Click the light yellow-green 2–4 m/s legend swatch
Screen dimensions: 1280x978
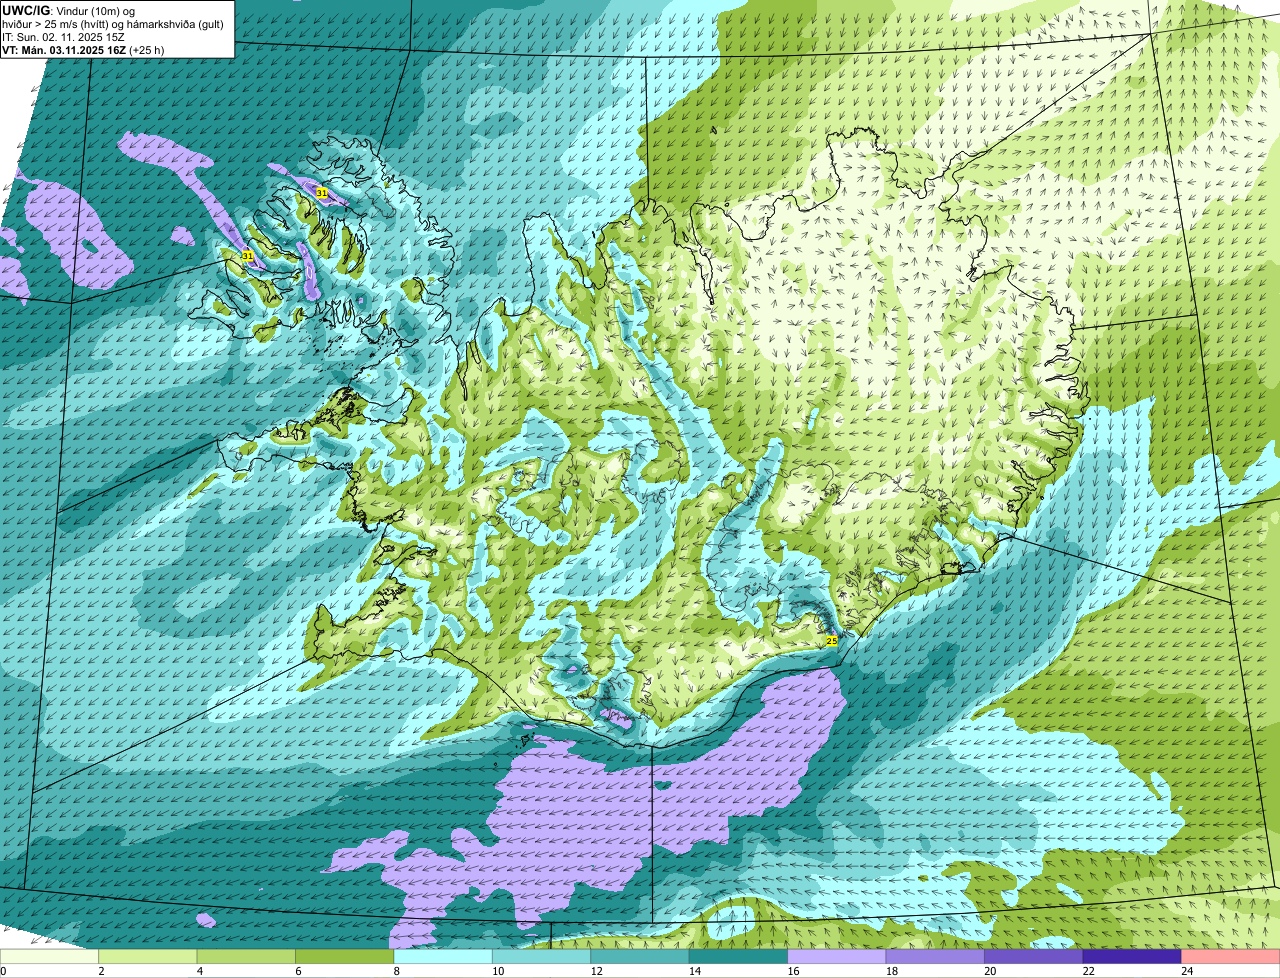[x=147, y=956]
